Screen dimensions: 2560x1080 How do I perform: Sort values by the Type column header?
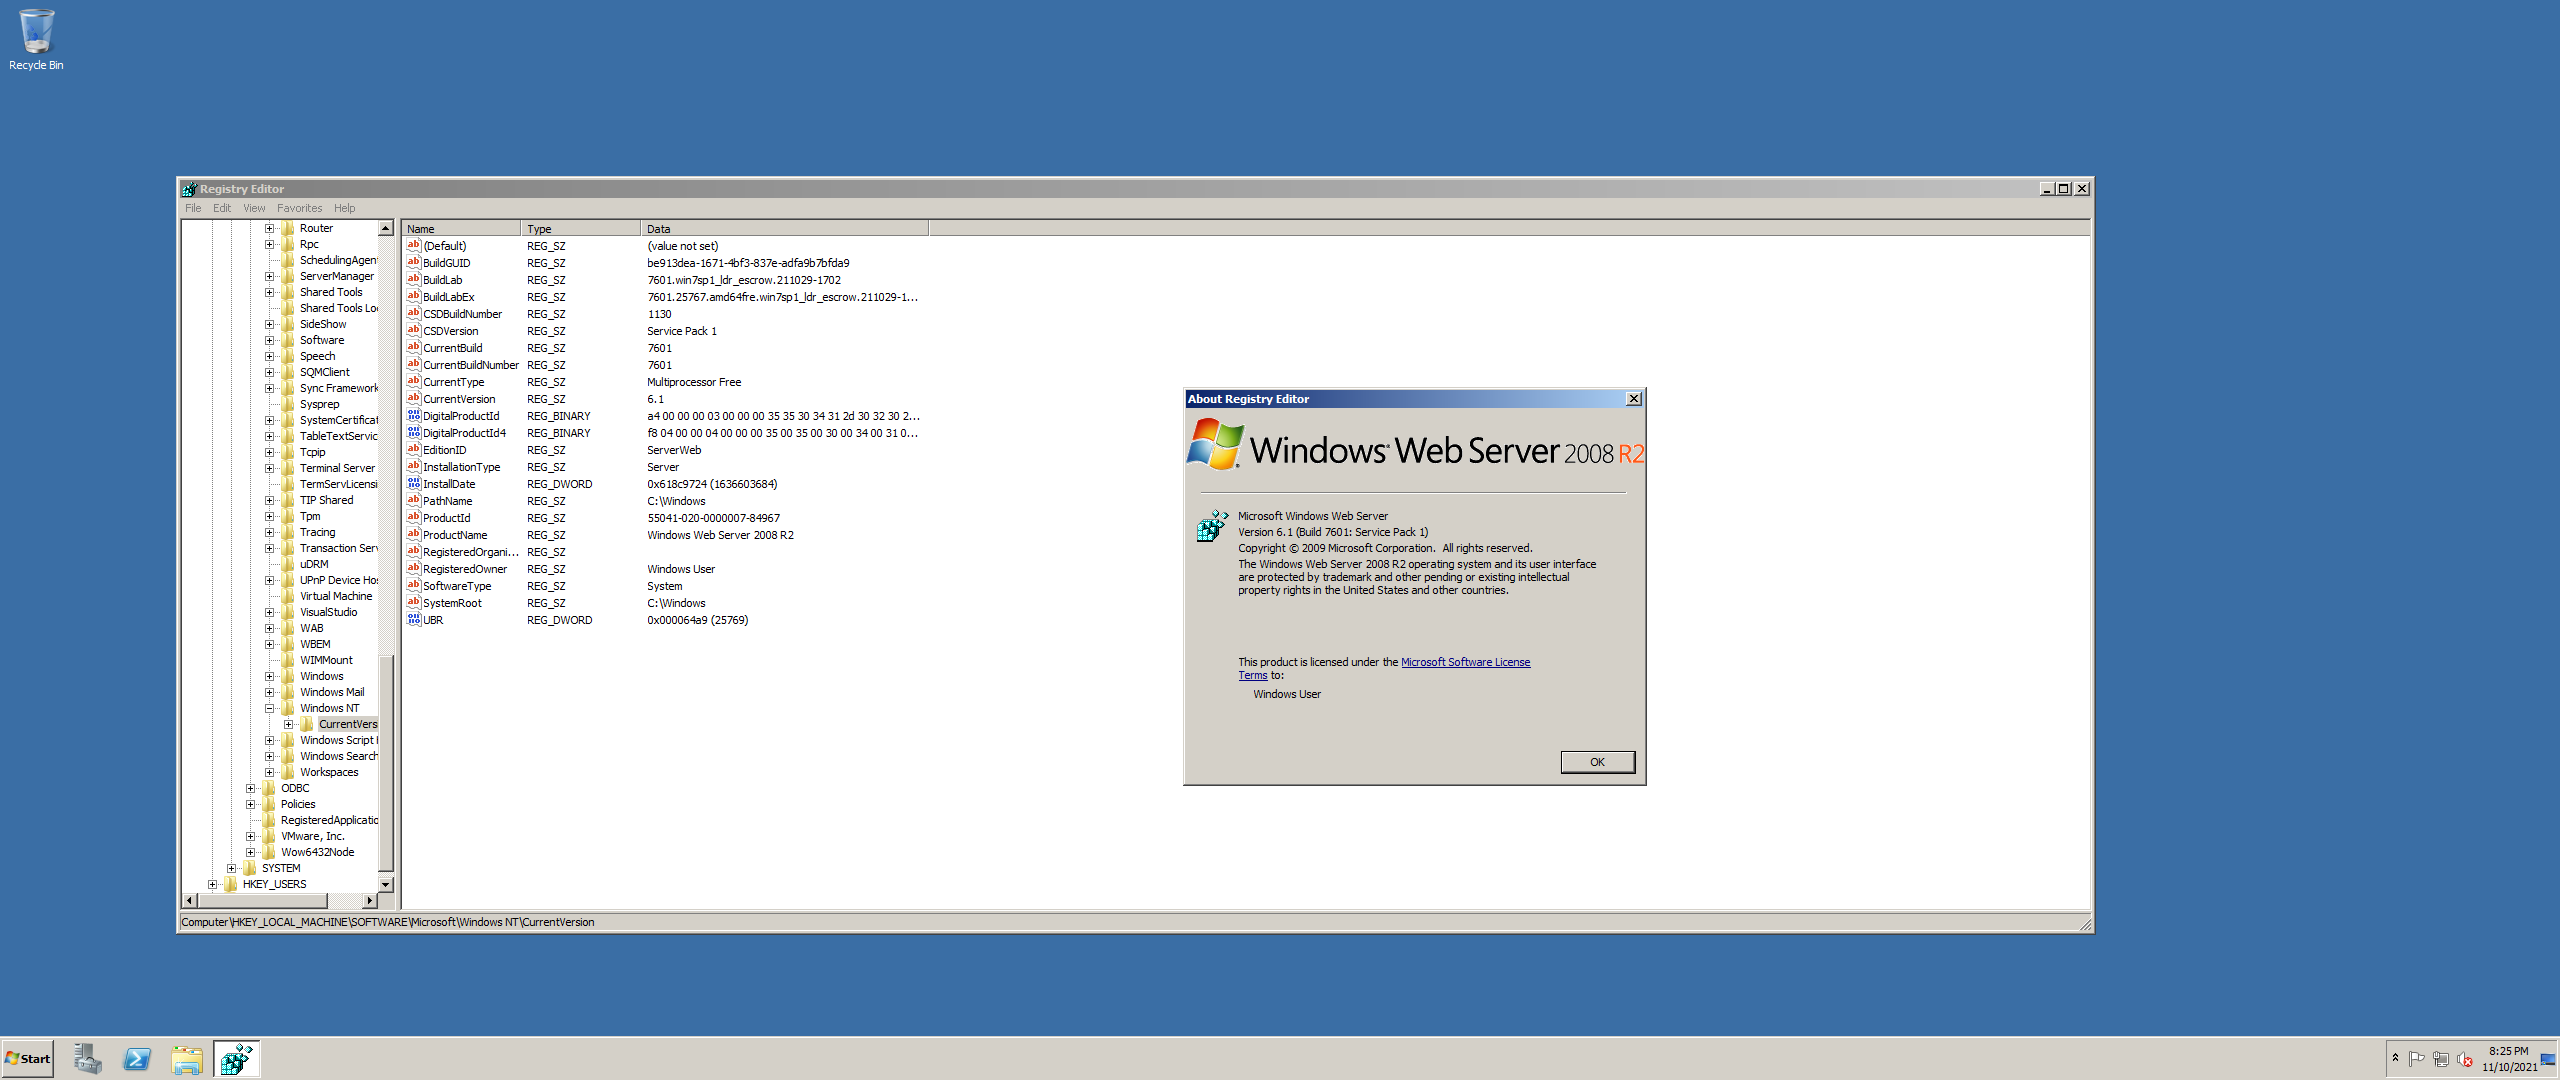580,229
